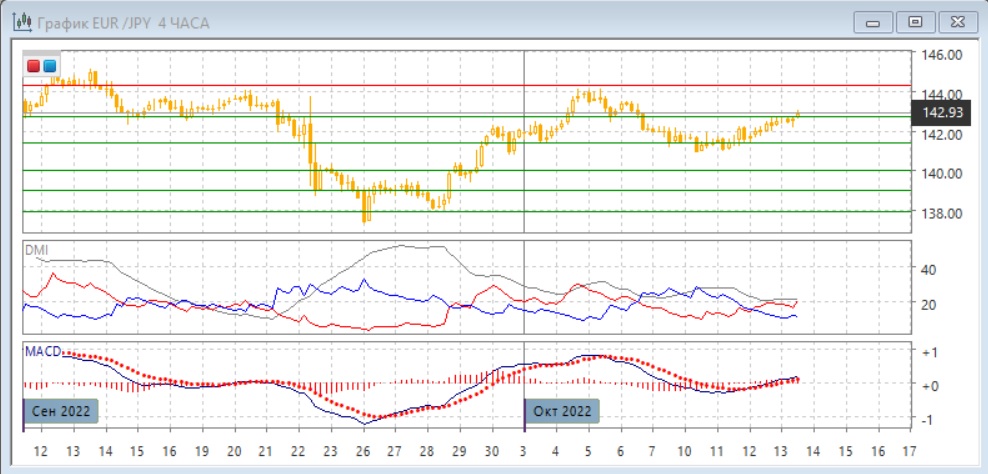
Task: Click the MACD scale value +1
Action: 928,352
